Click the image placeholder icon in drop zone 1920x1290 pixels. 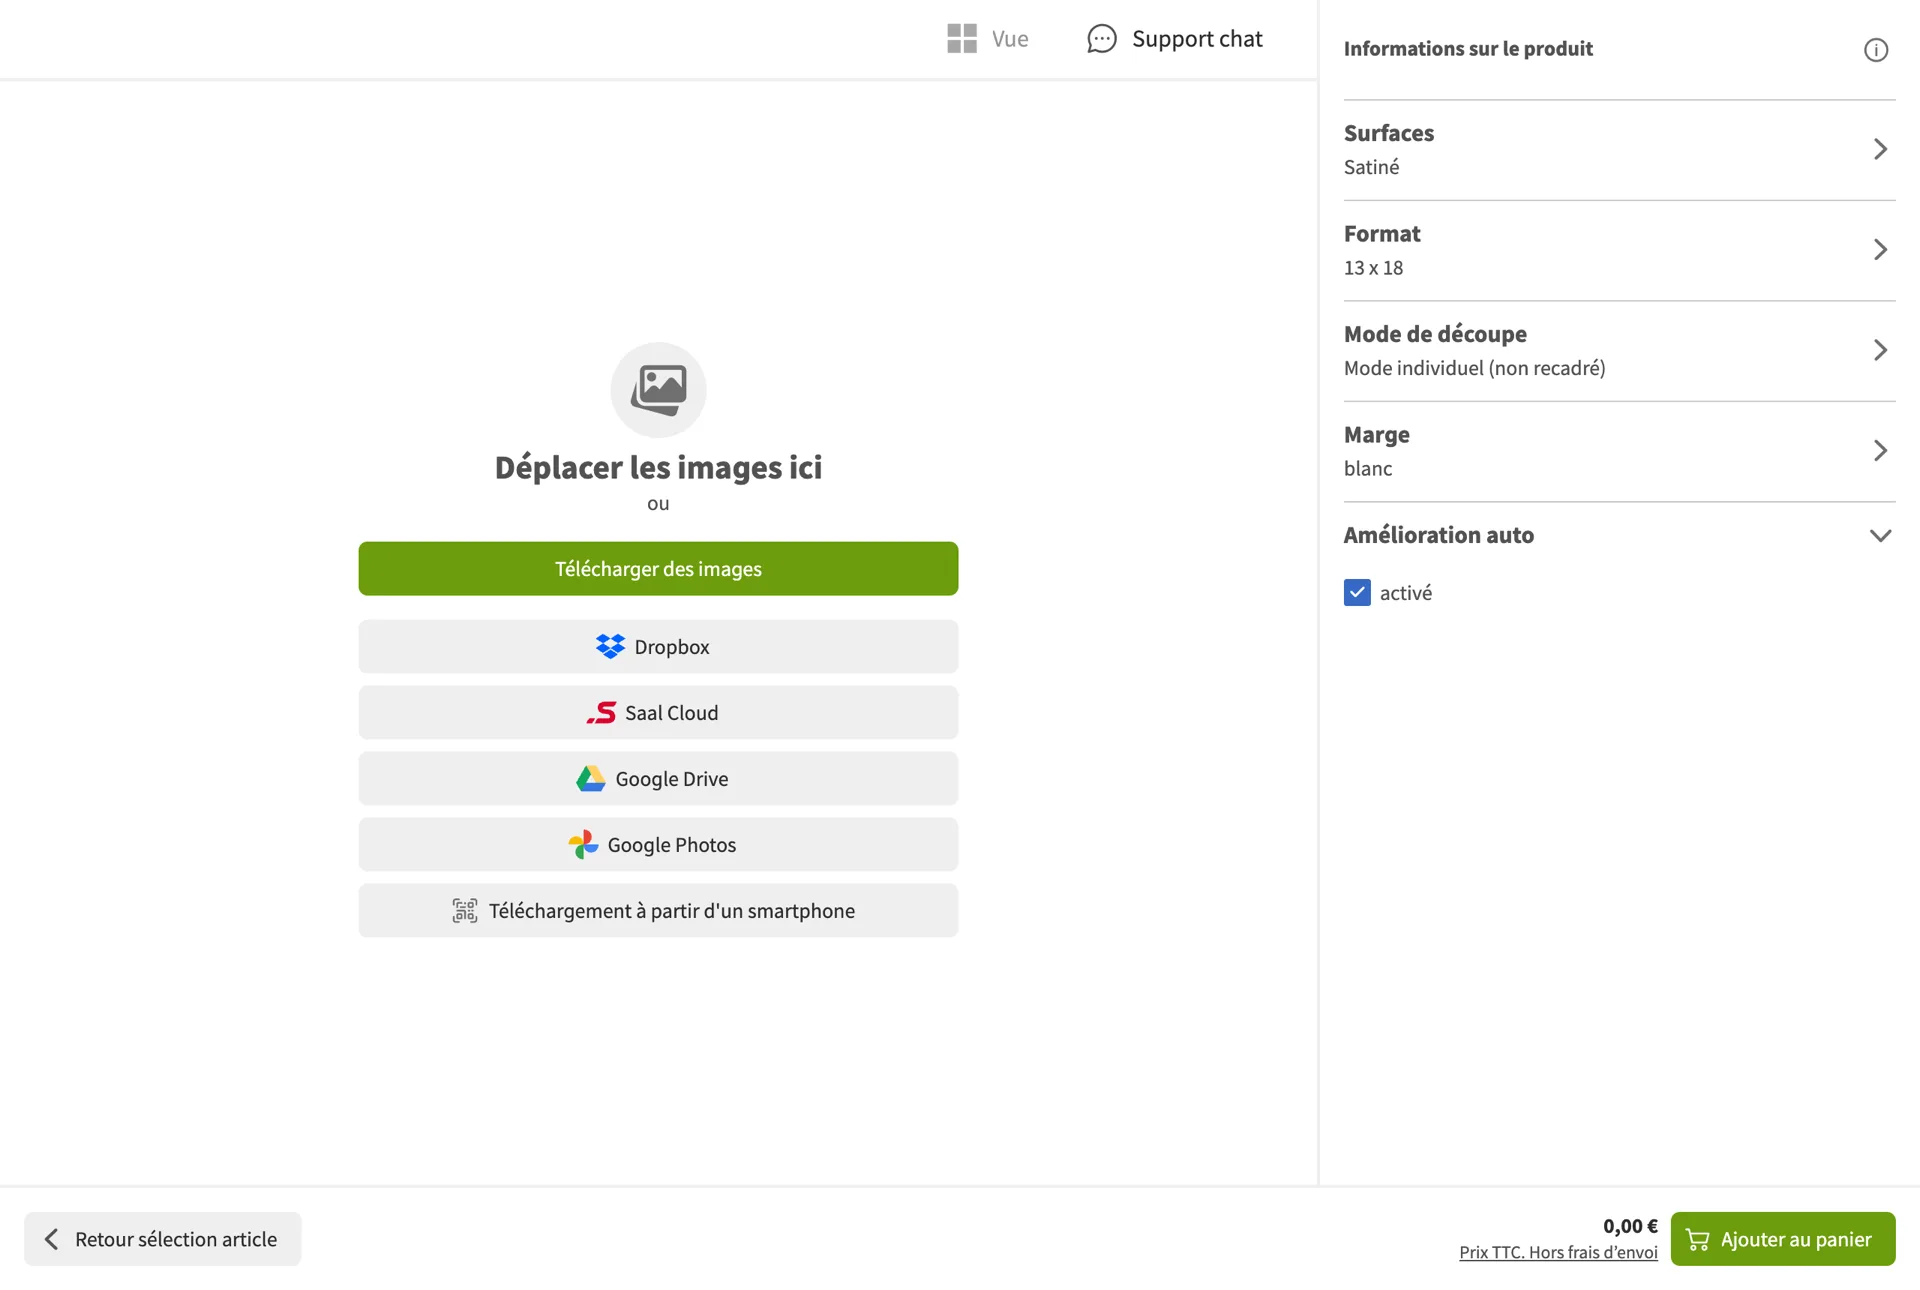(x=658, y=390)
